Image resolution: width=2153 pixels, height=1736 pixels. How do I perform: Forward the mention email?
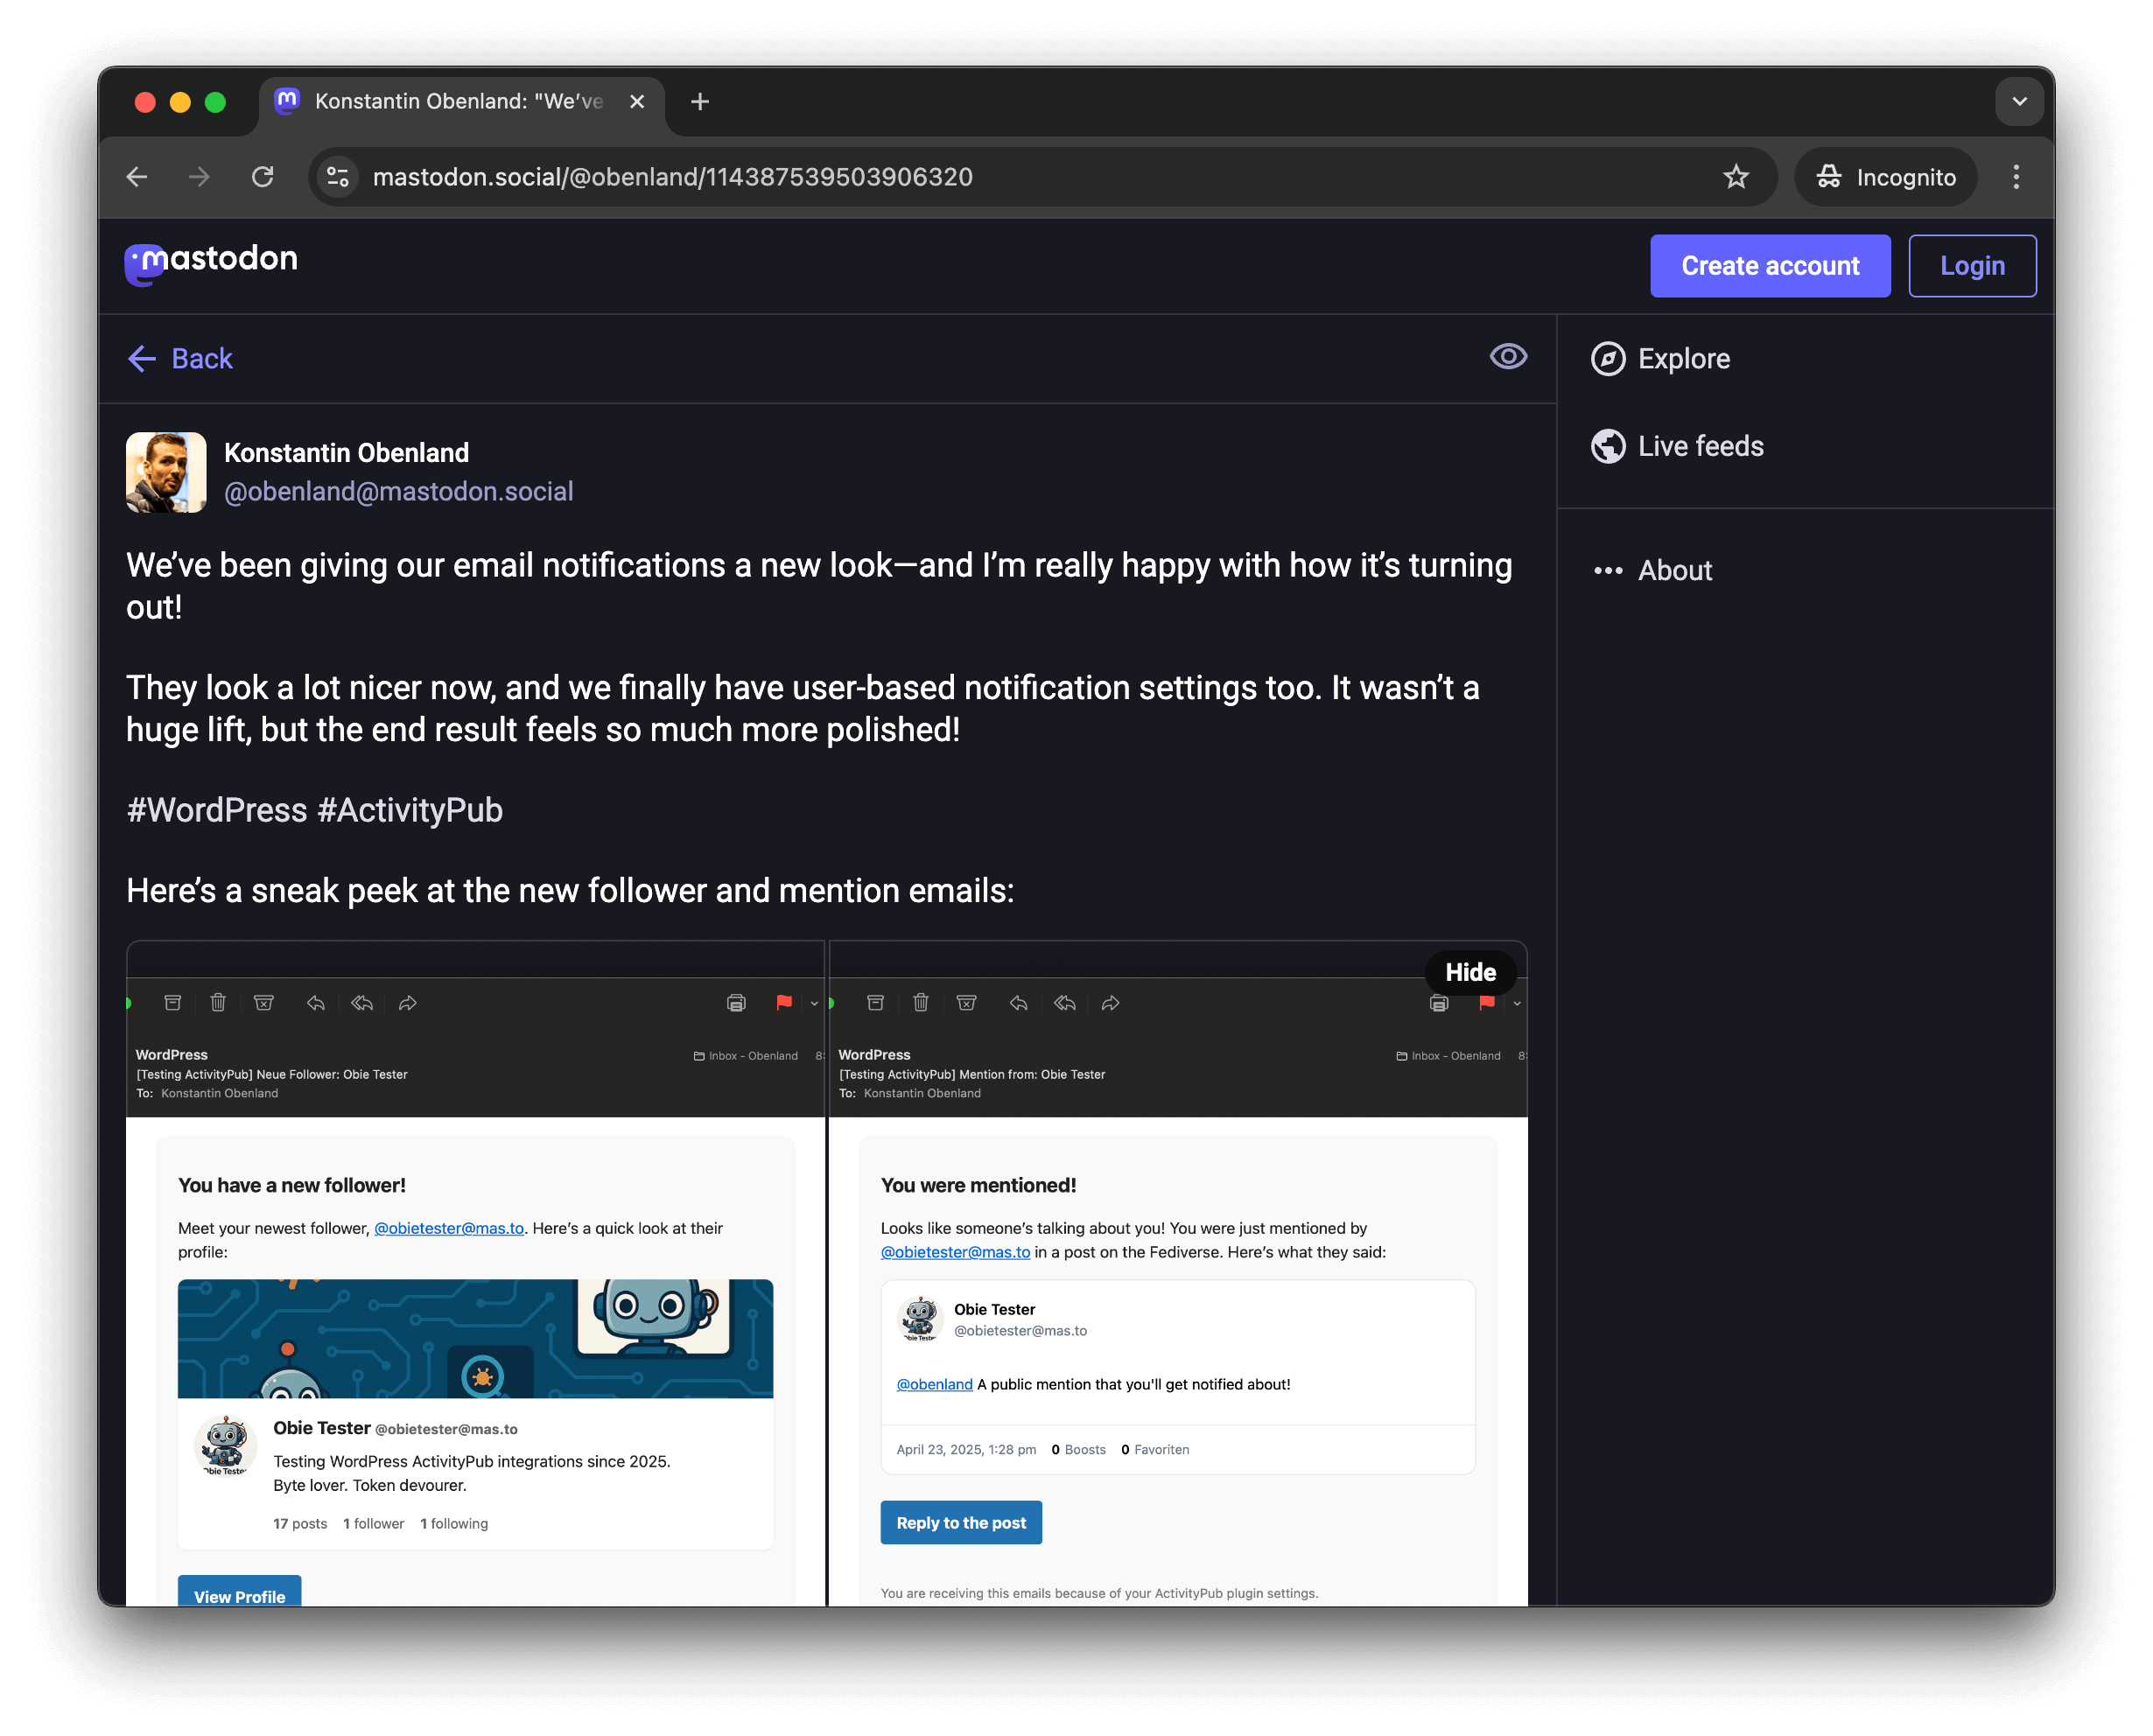1111,1003
